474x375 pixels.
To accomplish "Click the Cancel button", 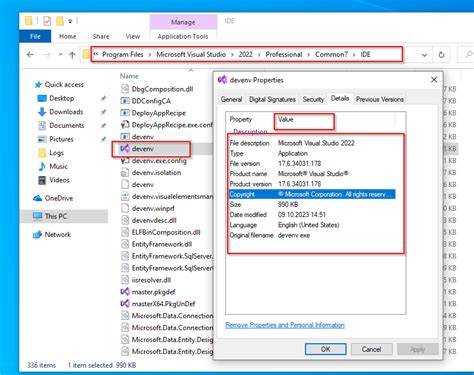I will [371, 349].
